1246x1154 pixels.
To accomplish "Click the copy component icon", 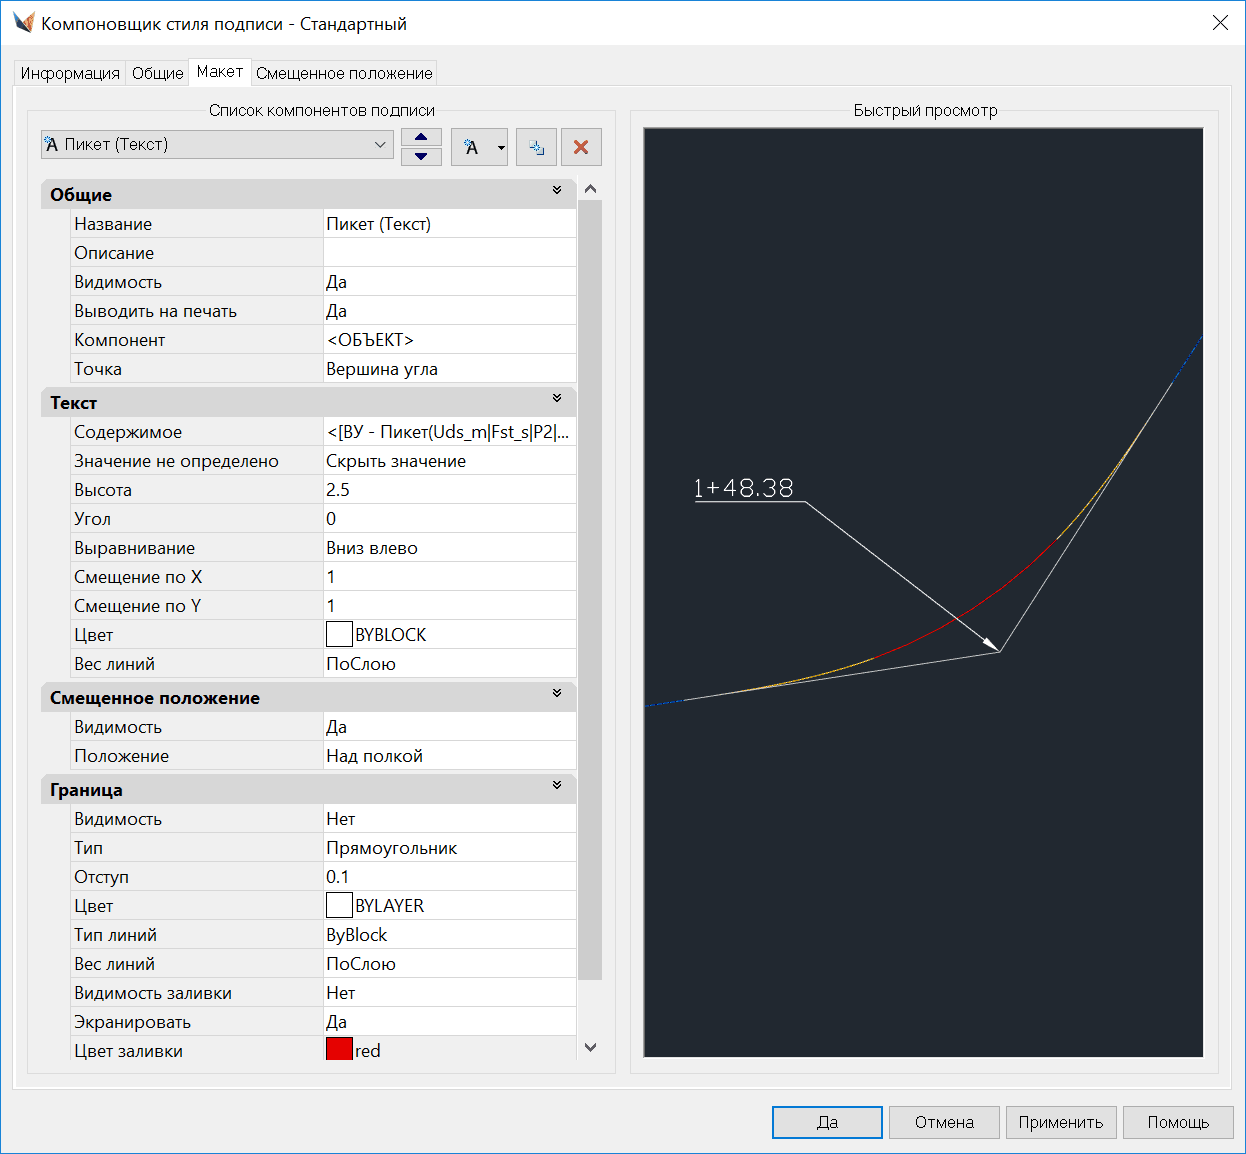I will click(536, 147).
